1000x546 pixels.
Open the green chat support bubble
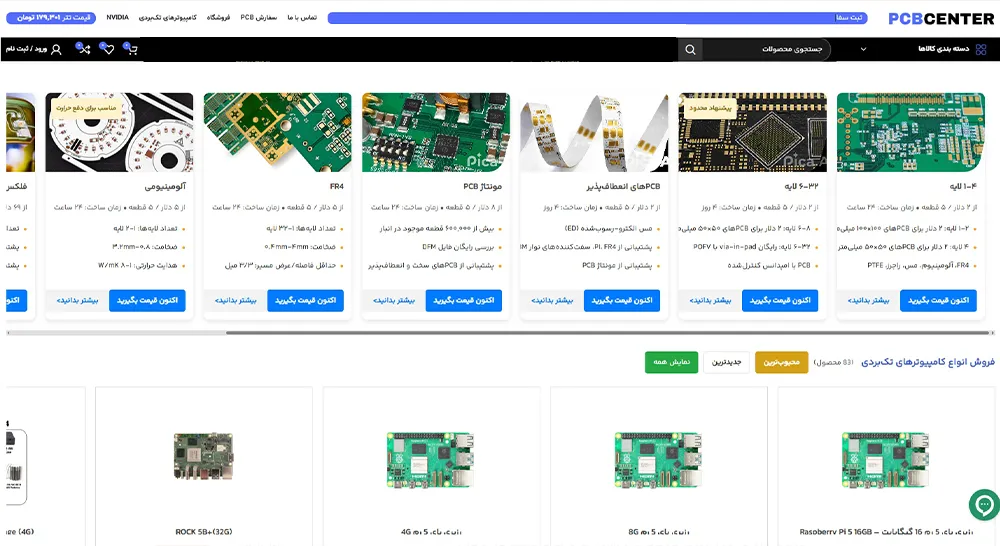(984, 505)
